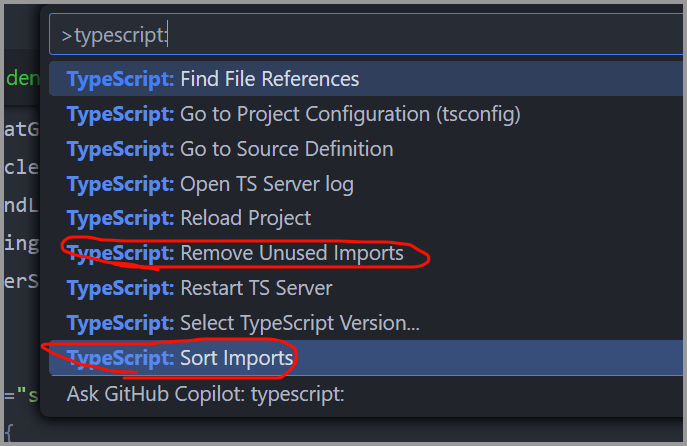687x446 pixels.
Task: Click the command palette input field
Action: click(x=366, y=35)
